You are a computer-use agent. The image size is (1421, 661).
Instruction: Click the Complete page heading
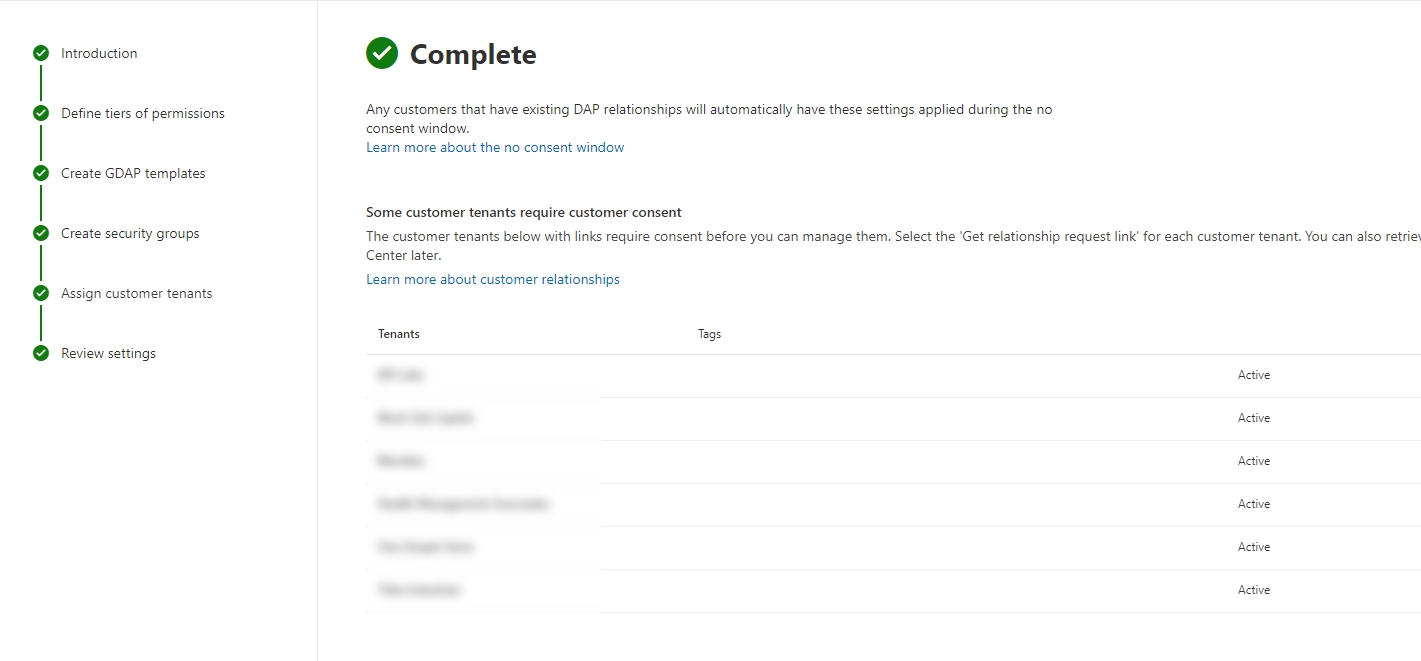pos(473,54)
